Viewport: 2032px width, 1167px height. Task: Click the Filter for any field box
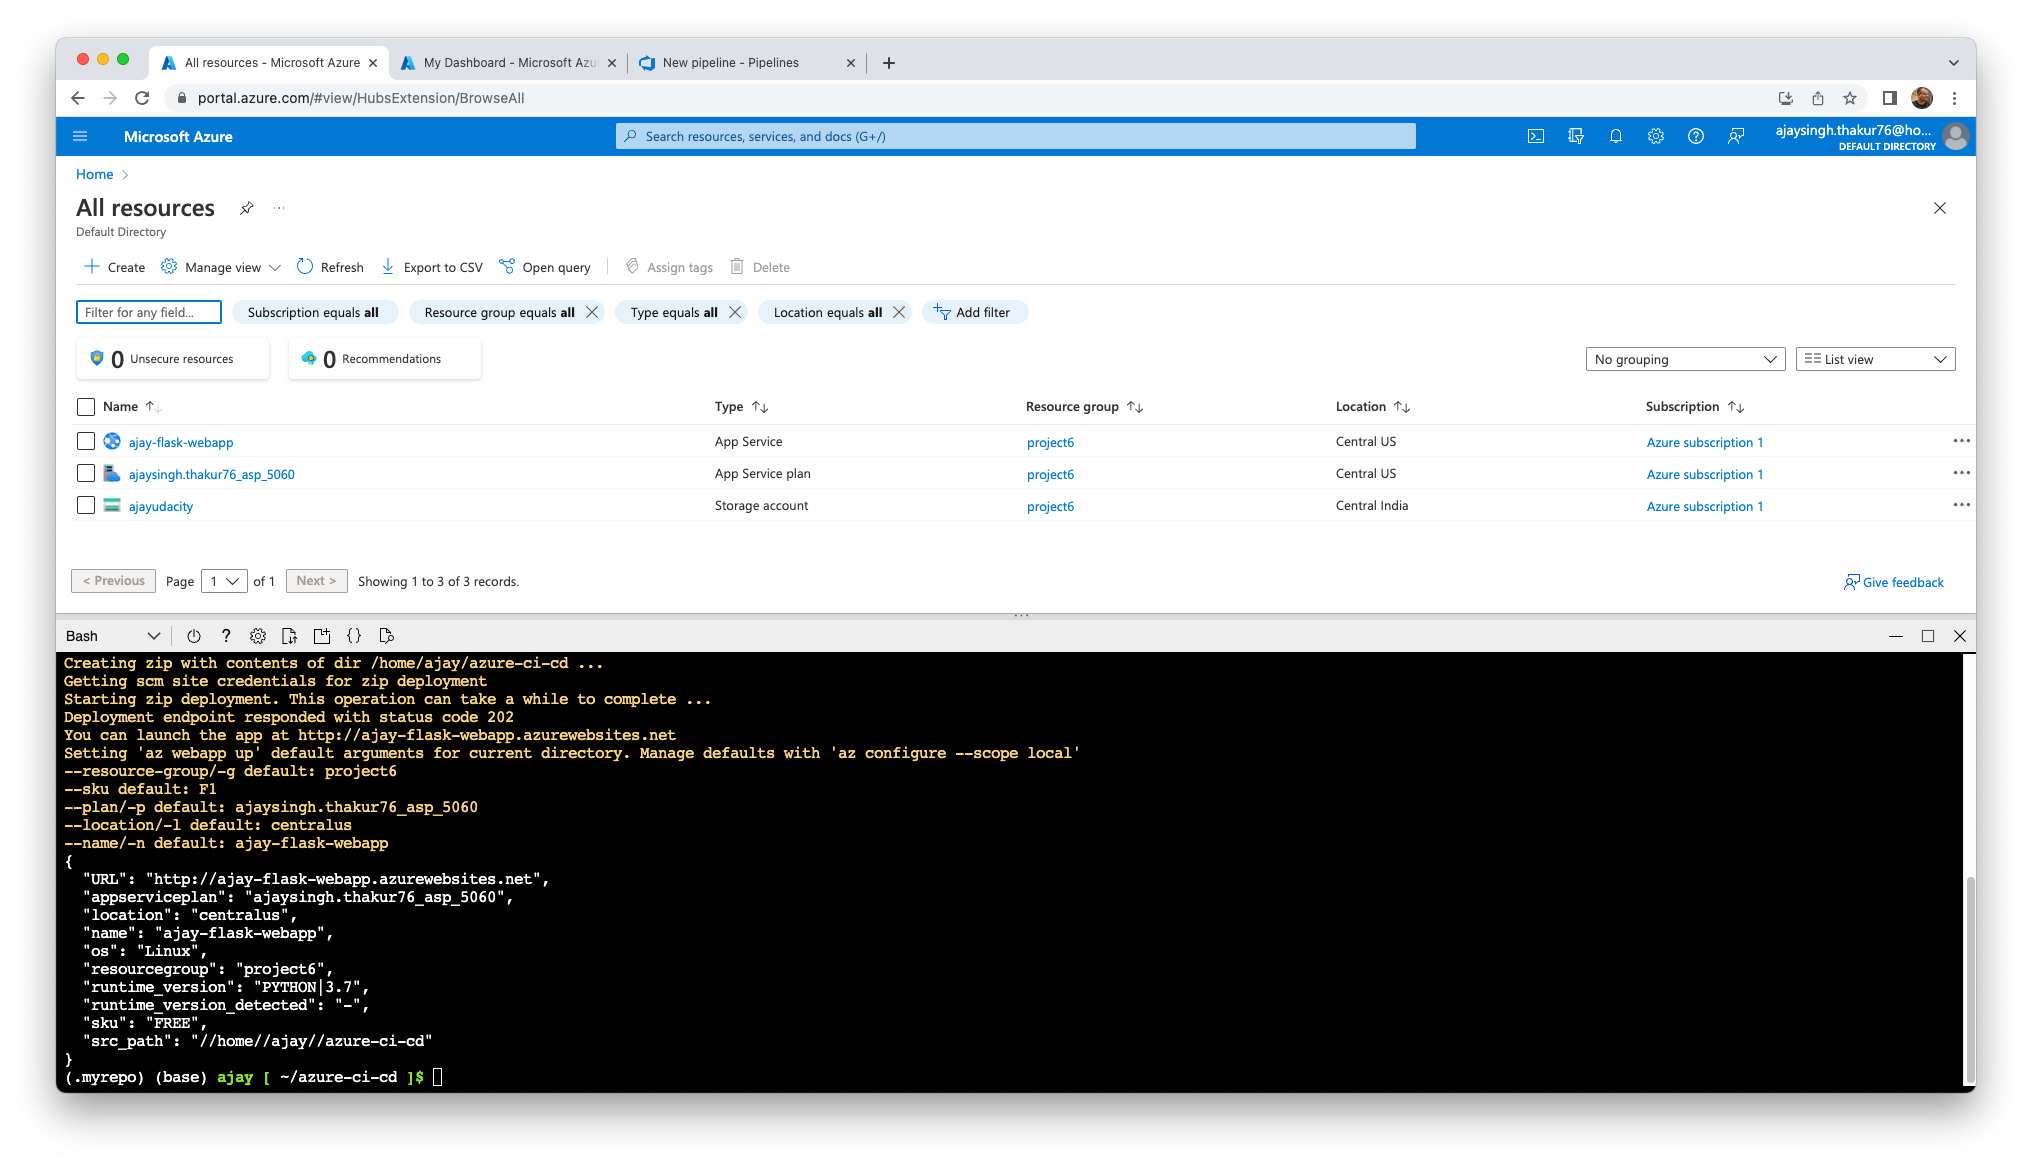[149, 312]
